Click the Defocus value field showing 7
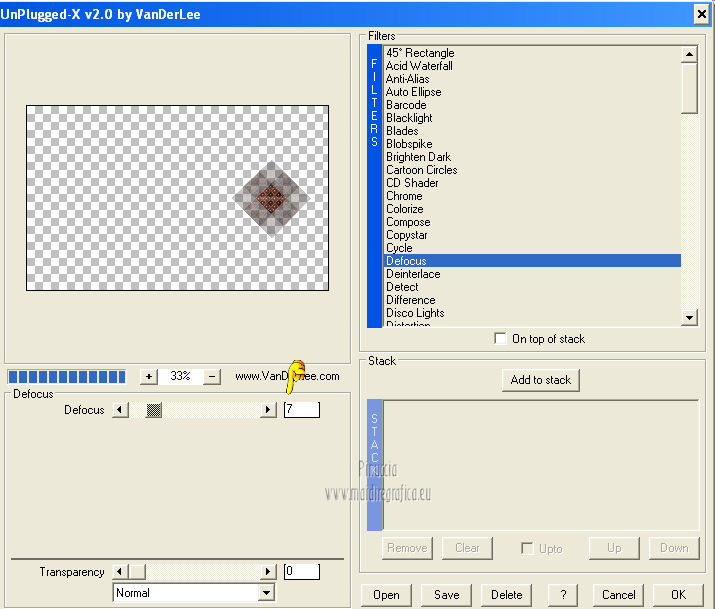 [x=302, y=410]
